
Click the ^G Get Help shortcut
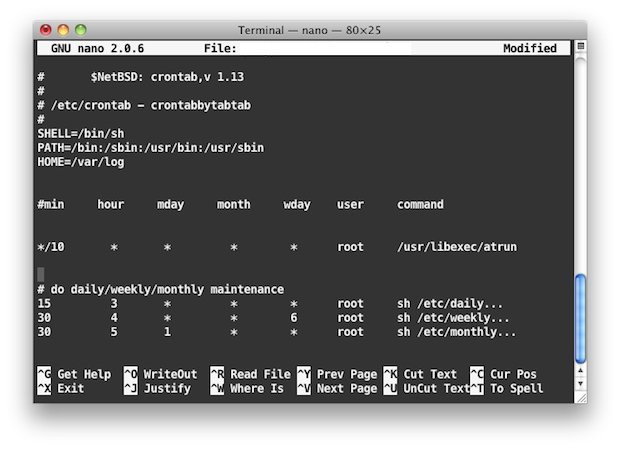click(74, 374)
